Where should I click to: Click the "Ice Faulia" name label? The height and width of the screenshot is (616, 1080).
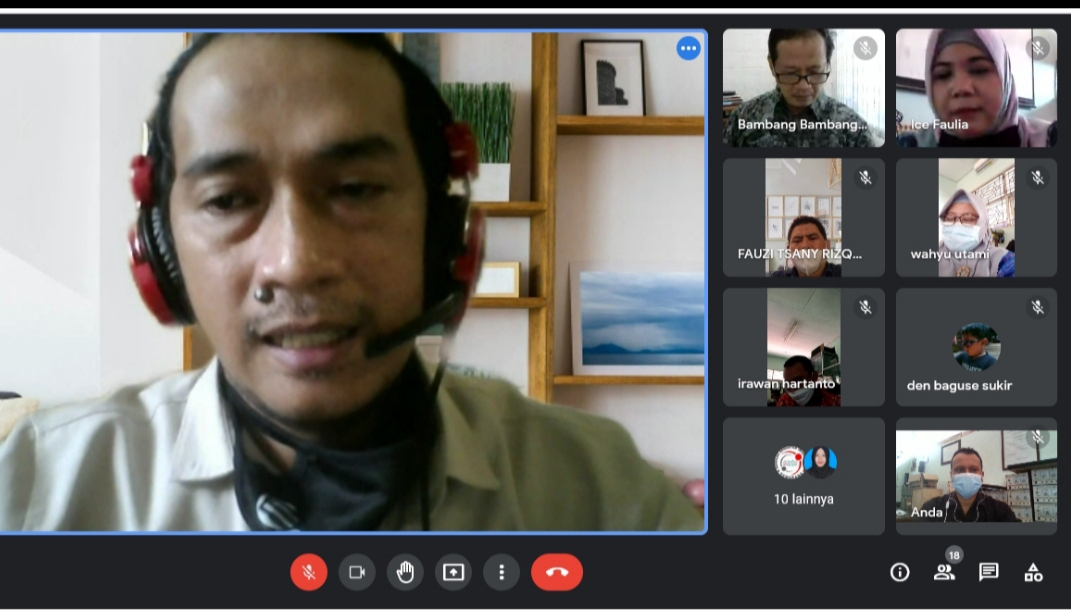(939, 125)
